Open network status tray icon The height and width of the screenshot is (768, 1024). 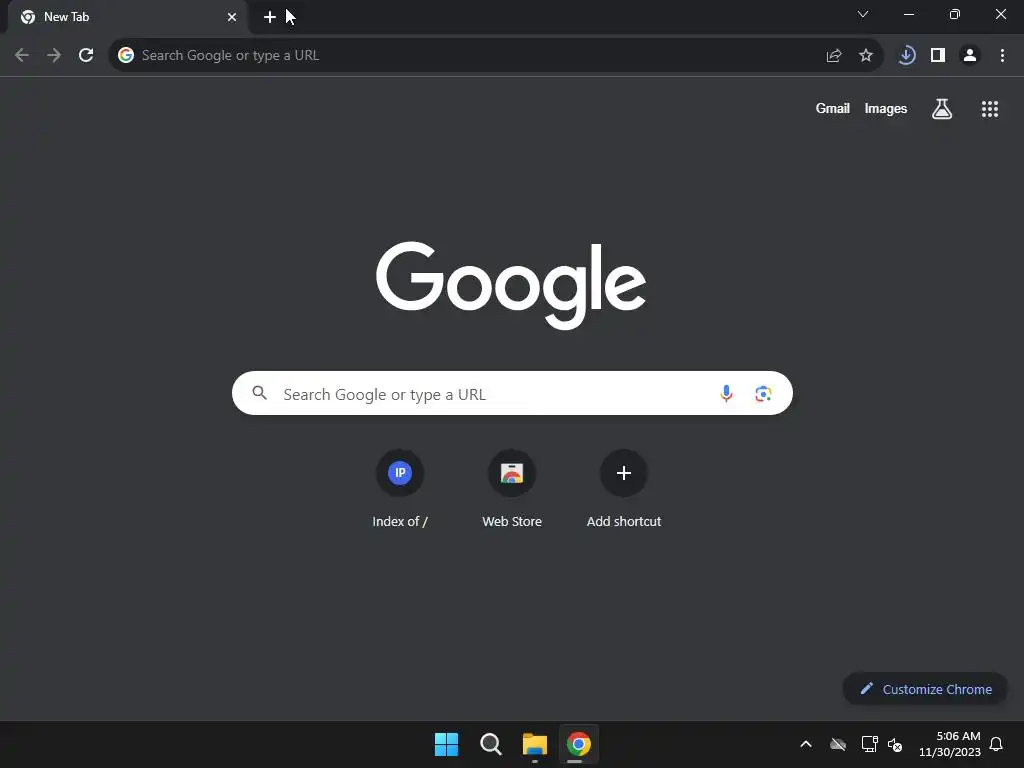(869, 744)
